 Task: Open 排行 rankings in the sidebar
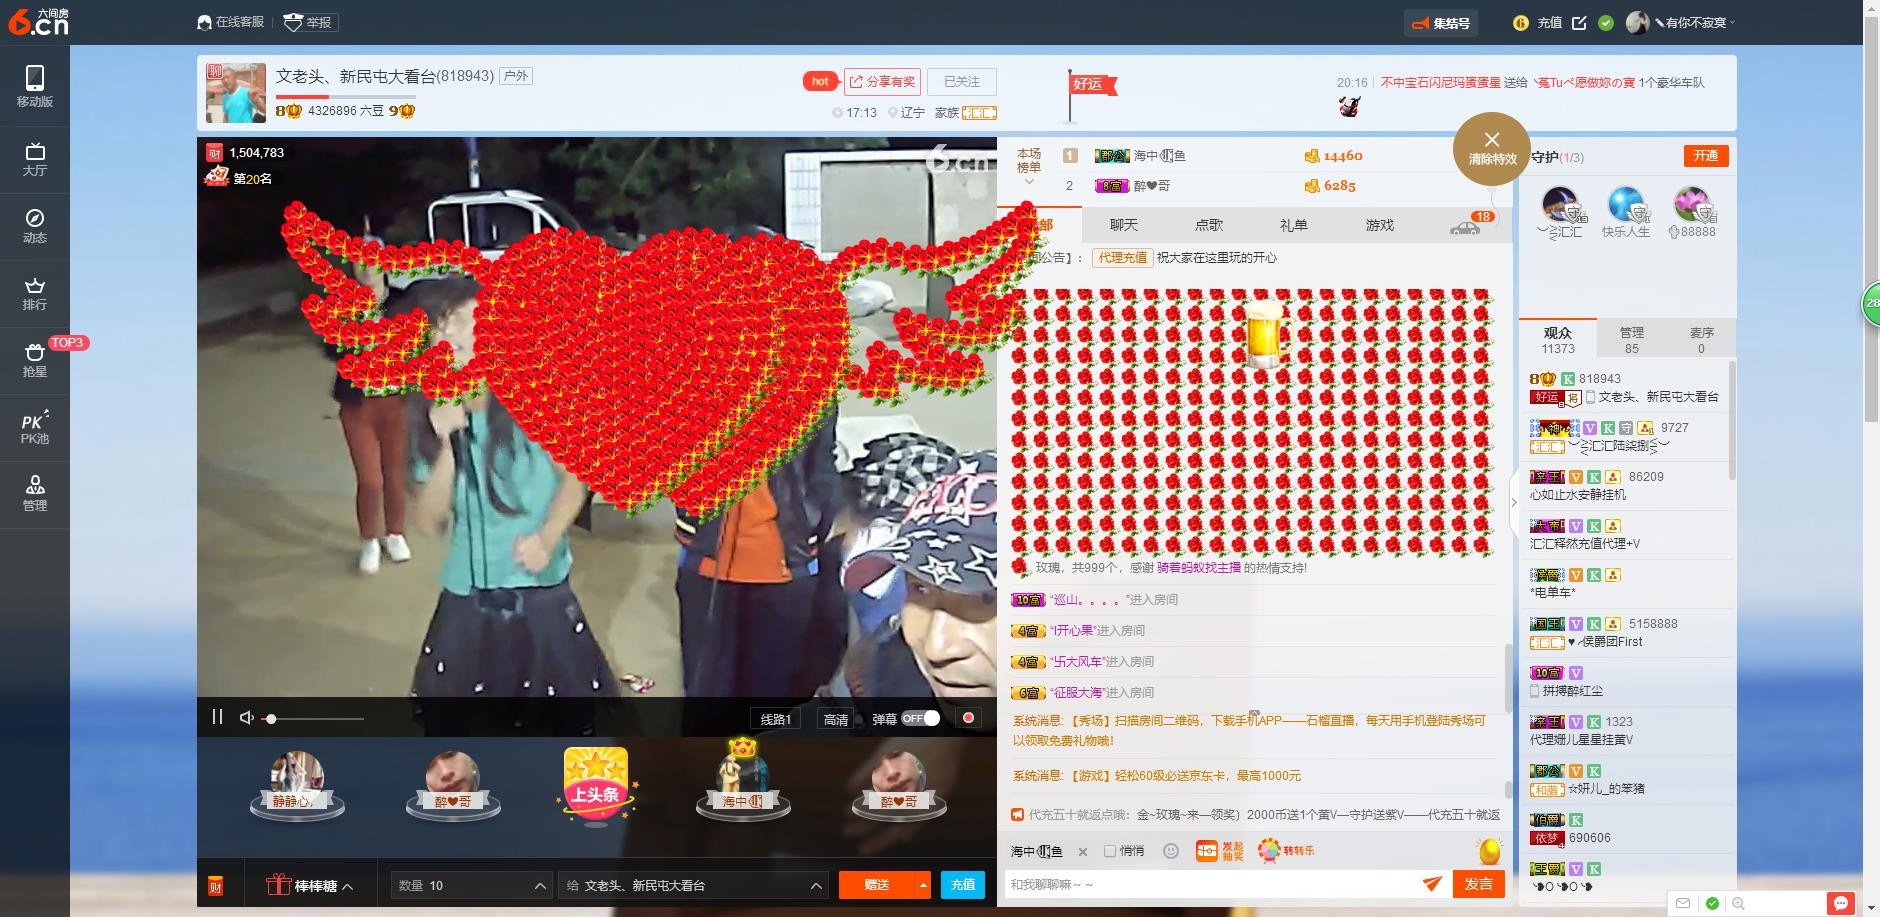(35, 293)
